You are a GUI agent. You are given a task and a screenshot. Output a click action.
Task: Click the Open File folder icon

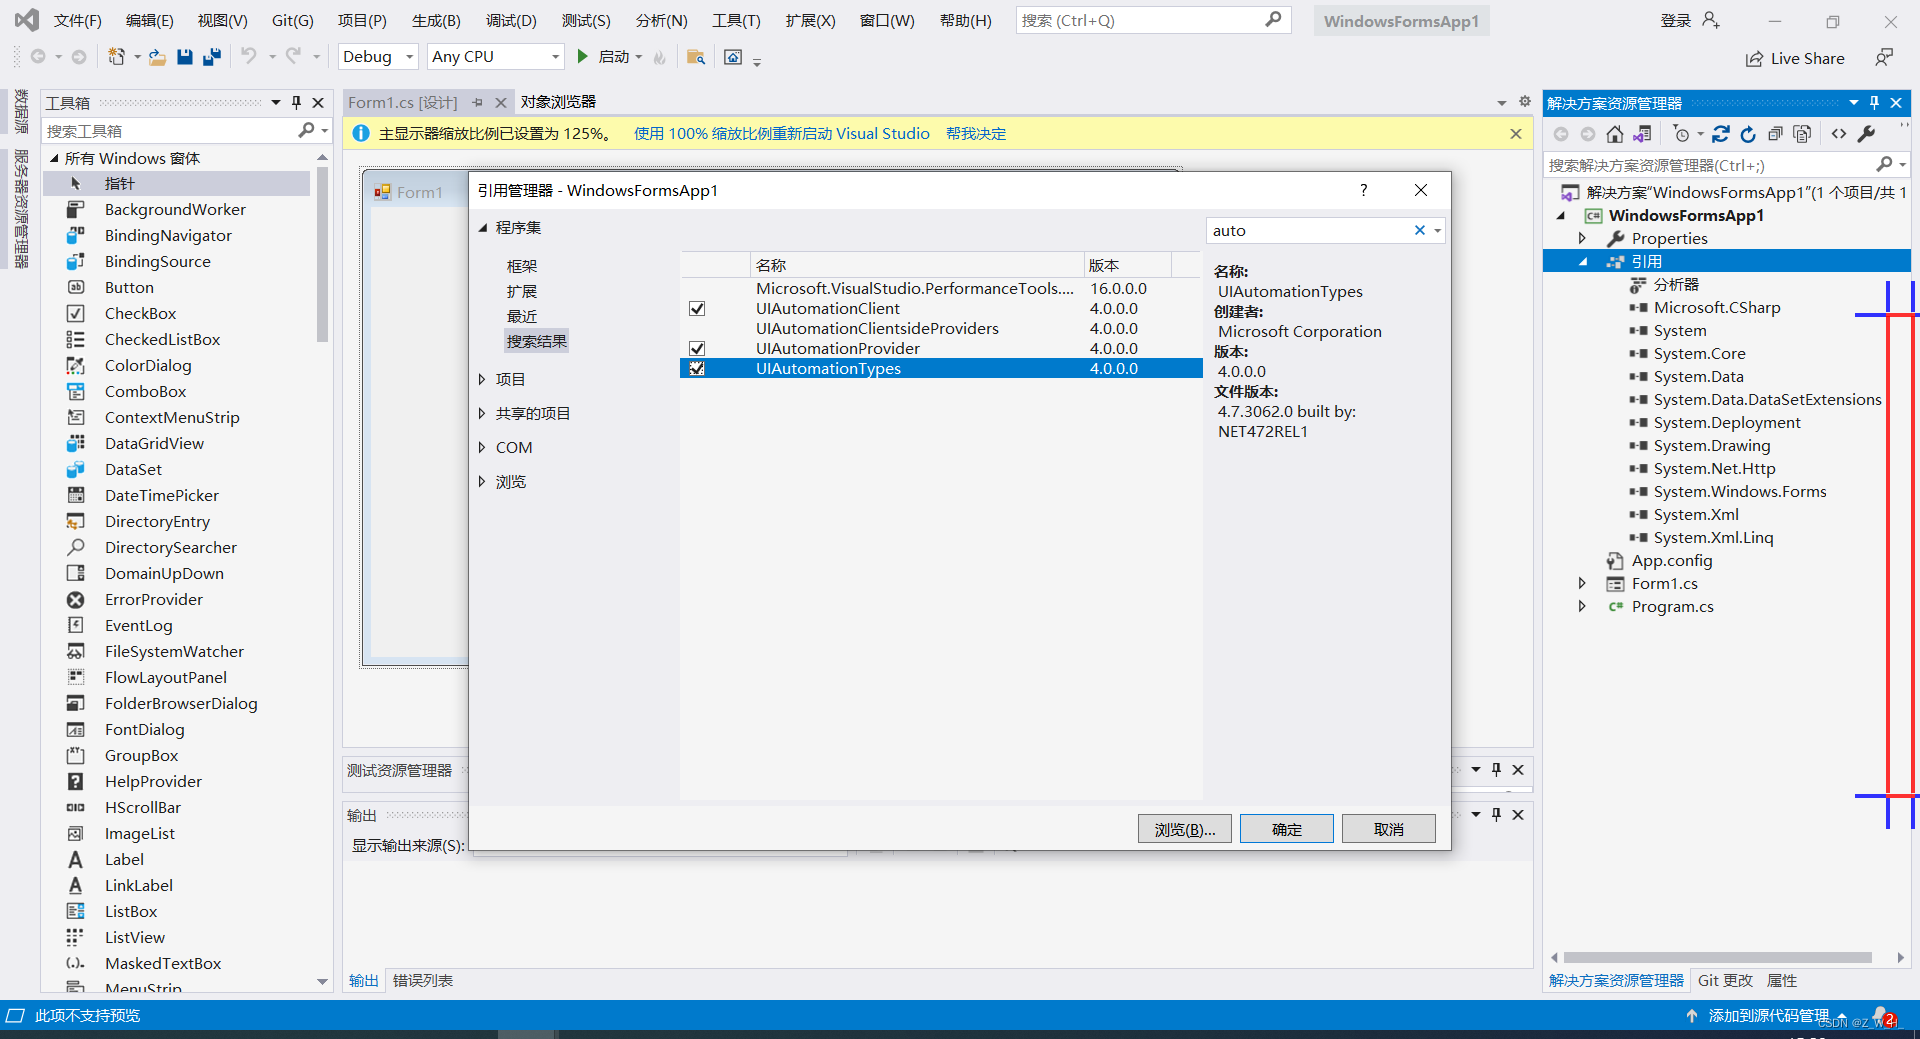[157, 57]
